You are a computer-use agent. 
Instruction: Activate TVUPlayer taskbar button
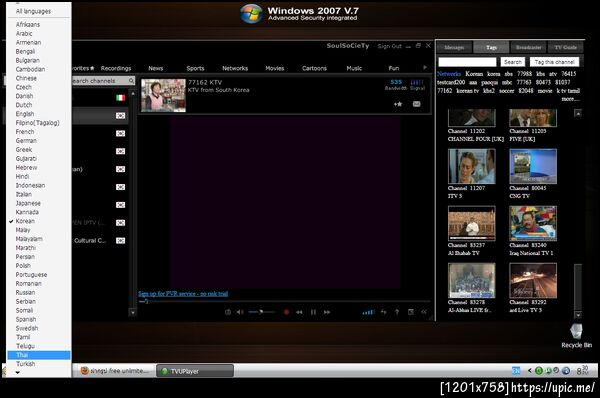pyautogui.click(x=195, y=371)
